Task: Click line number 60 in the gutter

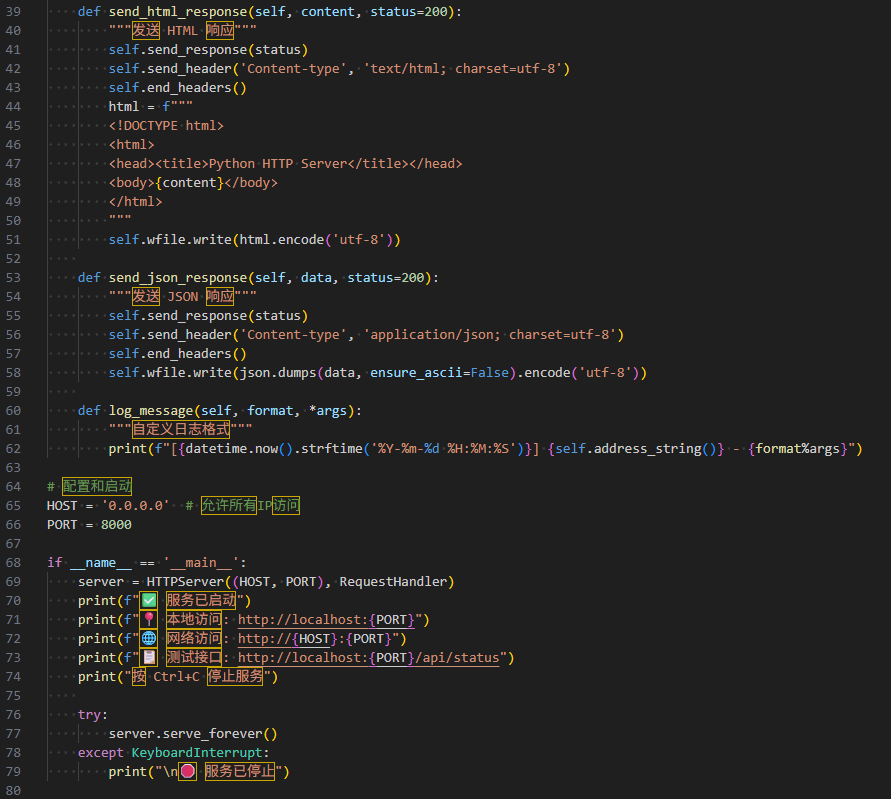Action: [x=13, y=410]
